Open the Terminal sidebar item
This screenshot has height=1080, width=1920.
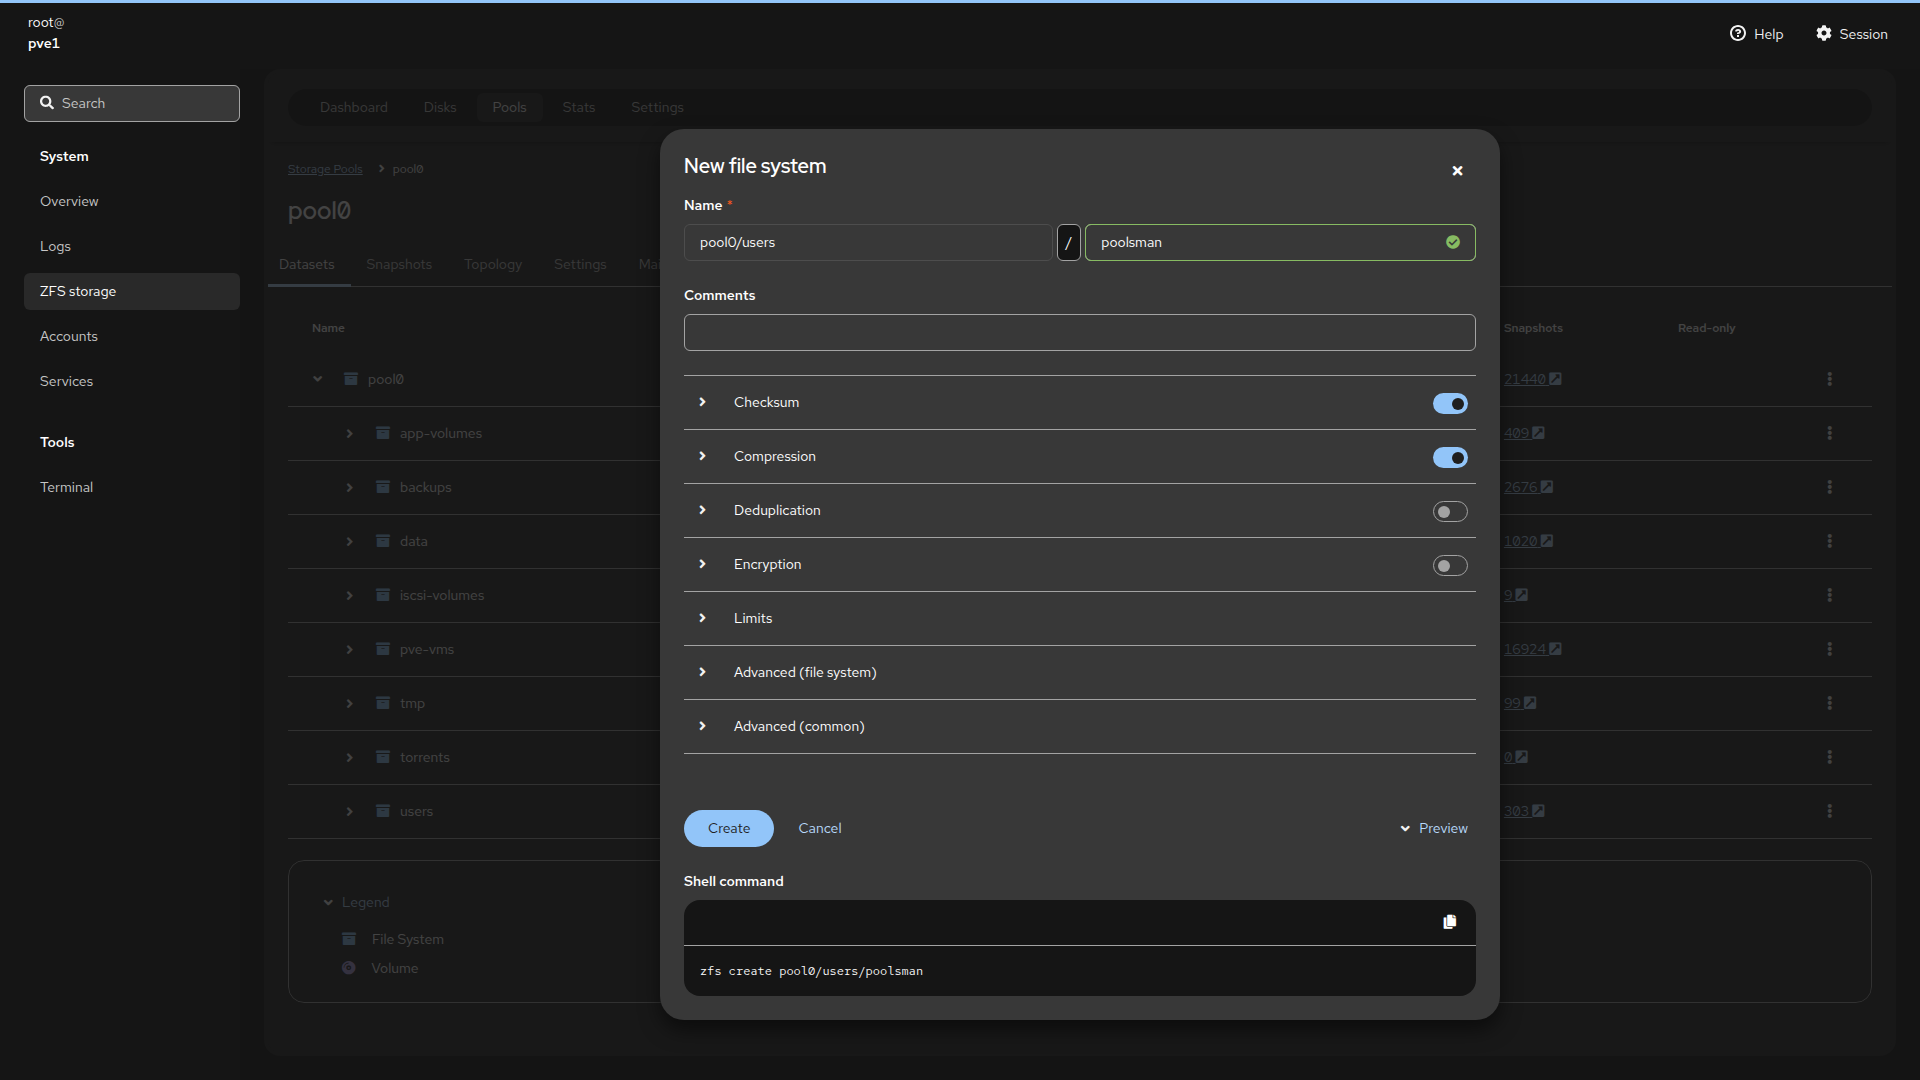coord(66,487)
